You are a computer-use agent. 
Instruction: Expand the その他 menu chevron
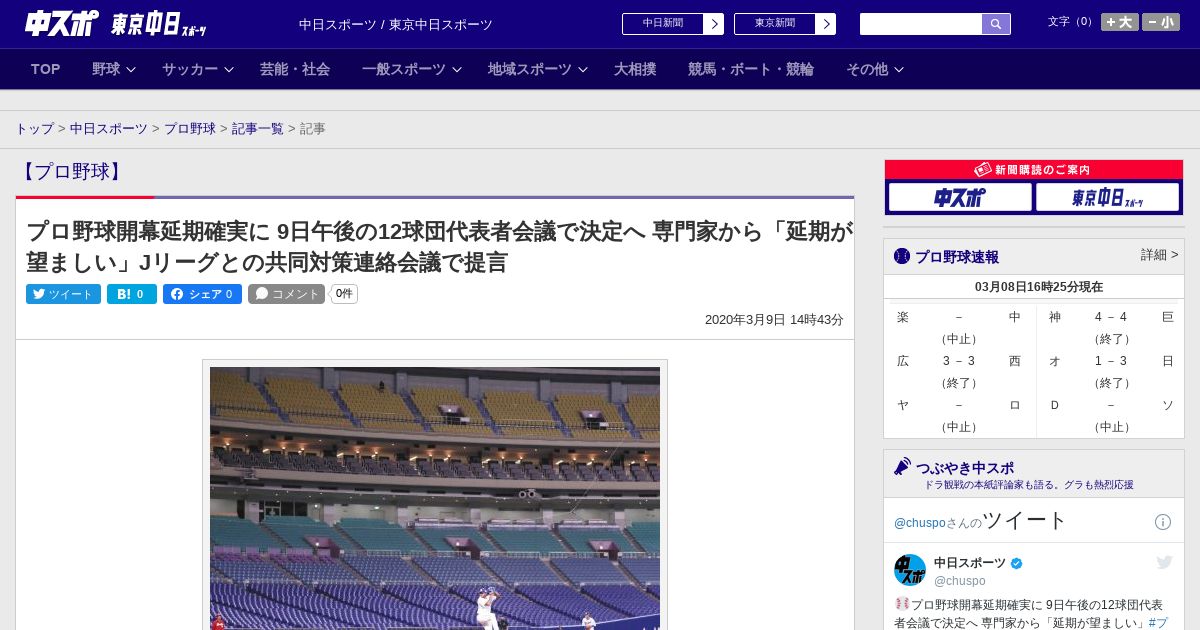point(899,70)
